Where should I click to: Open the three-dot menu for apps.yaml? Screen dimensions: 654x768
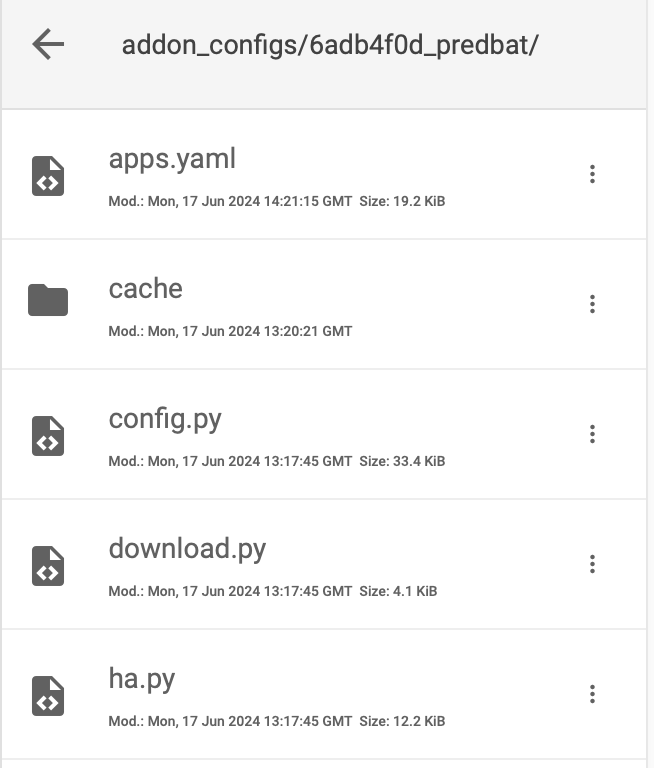point(592,174)
